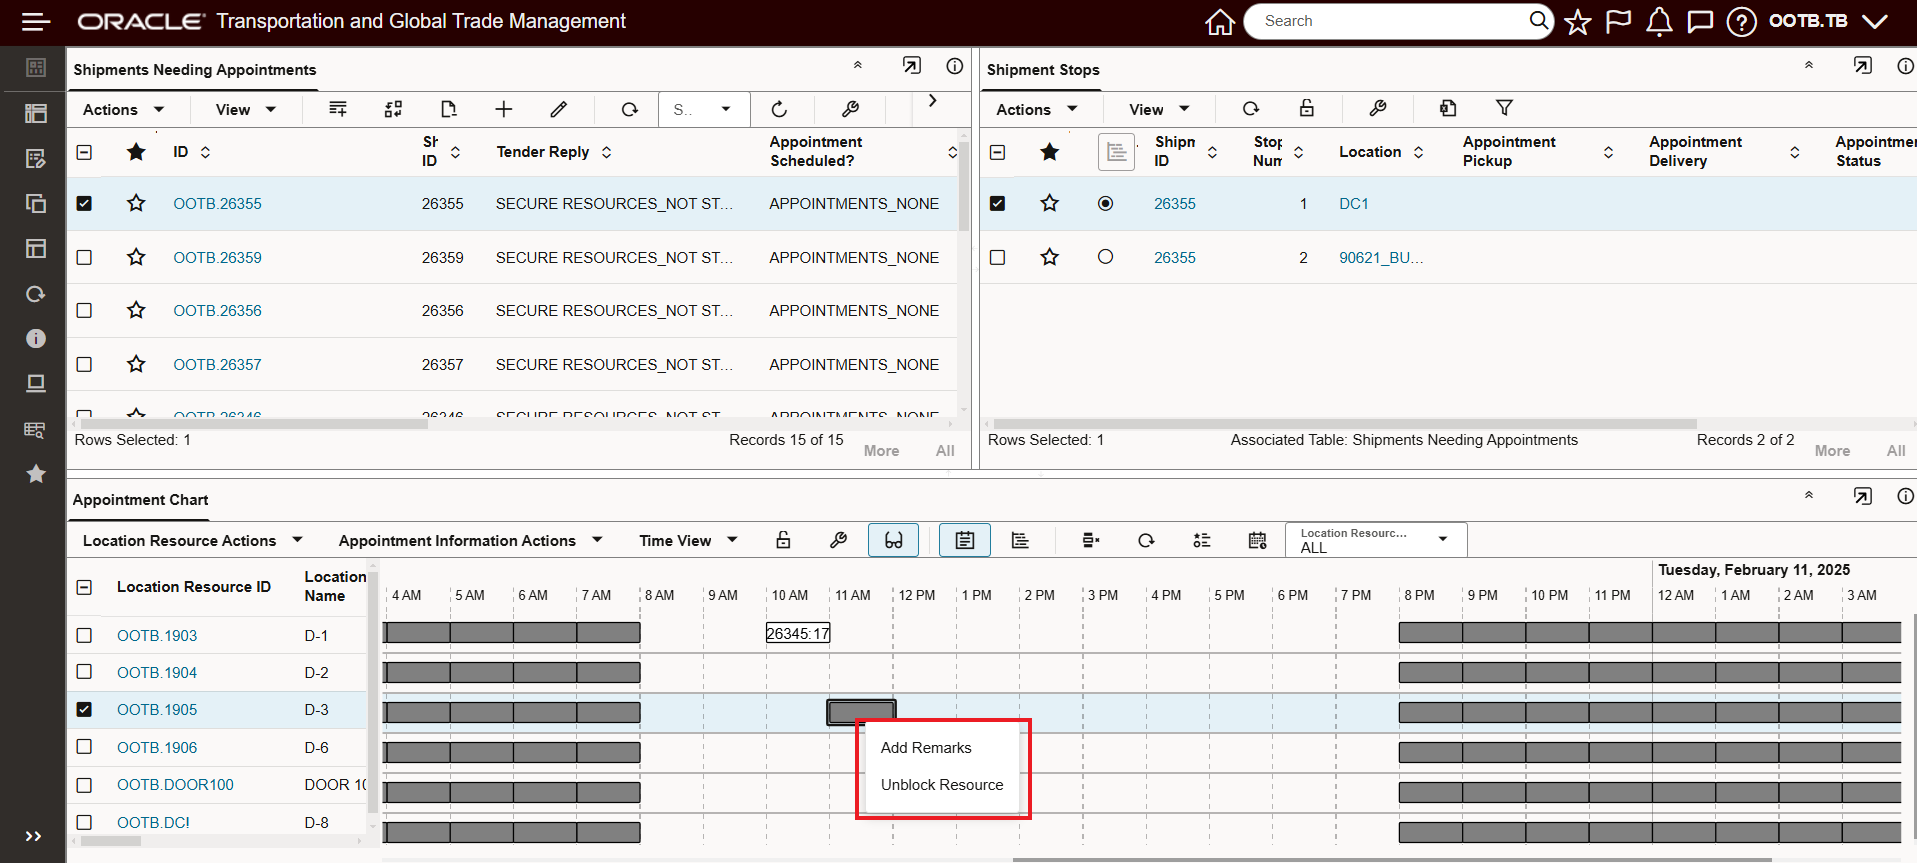Click calendar icon in Appointment Chart toolbar
The width and height of the screenshot is (1917, 863).
click(1258, 540)
